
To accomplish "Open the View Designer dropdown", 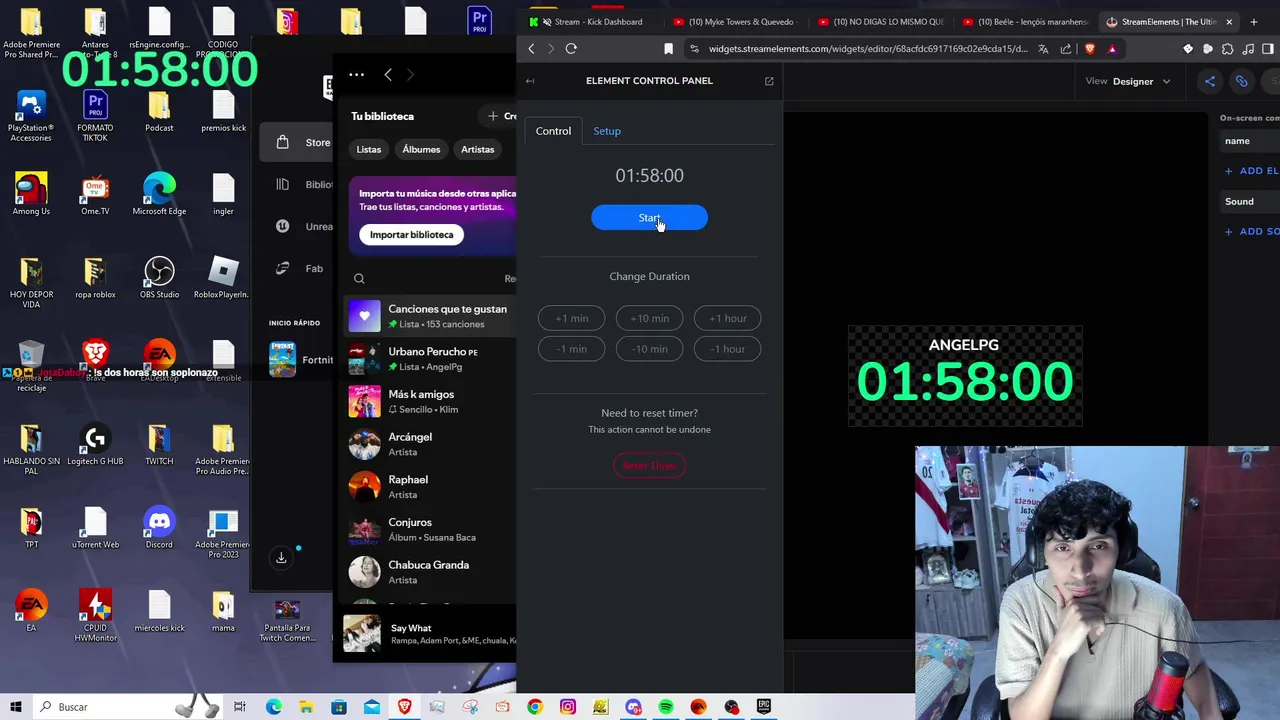I will [x=1128, y=81].
